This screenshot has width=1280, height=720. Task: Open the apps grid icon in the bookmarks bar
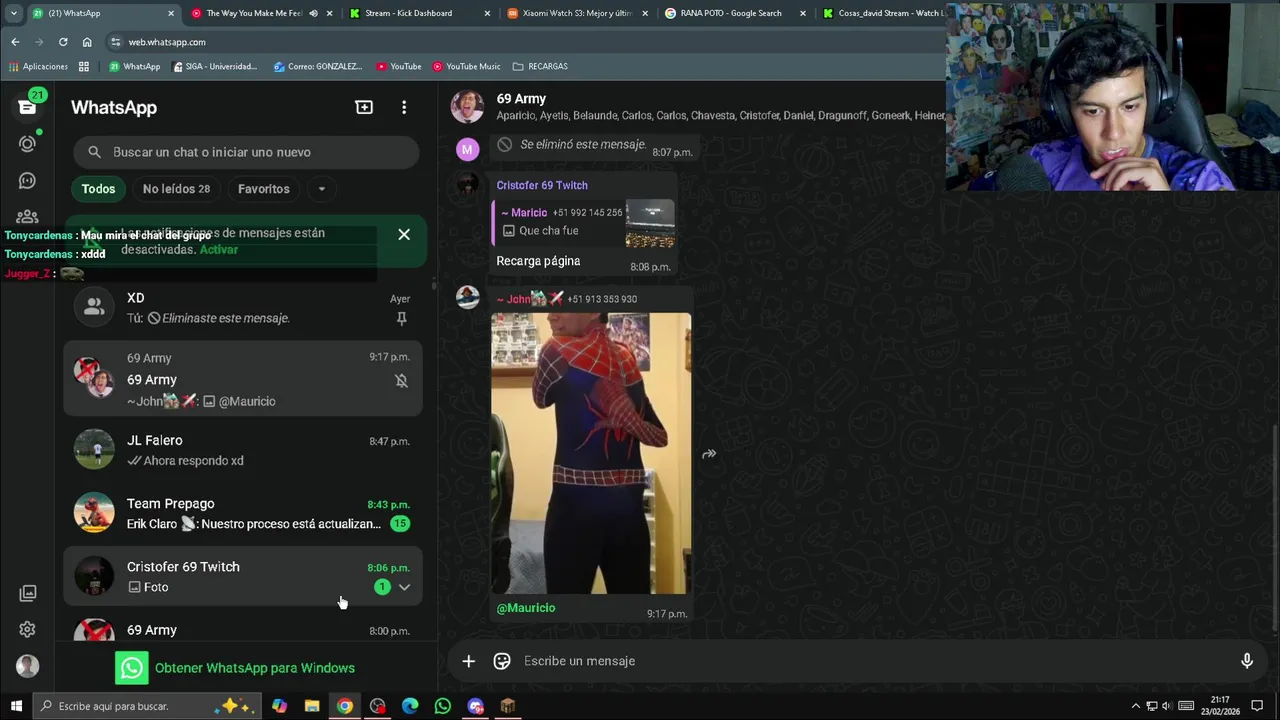click(84, 66)
